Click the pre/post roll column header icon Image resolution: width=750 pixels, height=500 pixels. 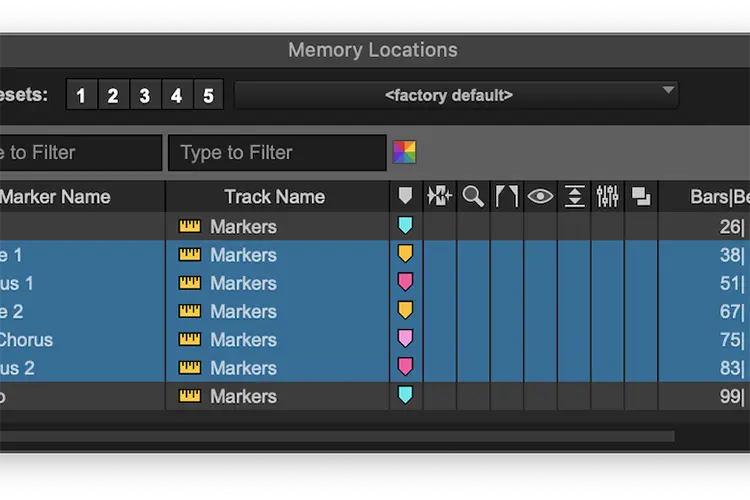507,196
